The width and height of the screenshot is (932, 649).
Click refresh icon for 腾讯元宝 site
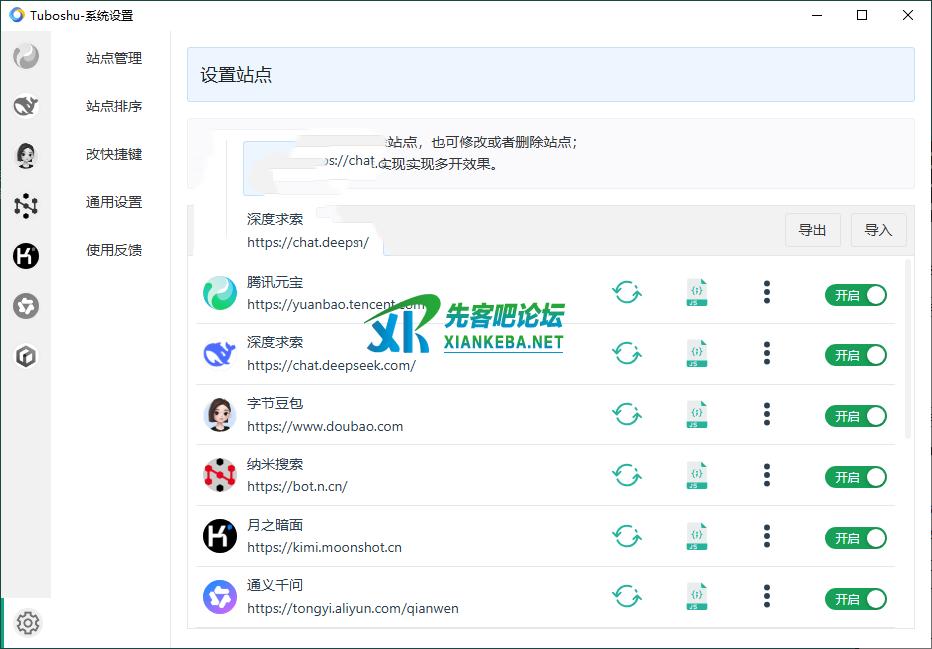[627, 293]
